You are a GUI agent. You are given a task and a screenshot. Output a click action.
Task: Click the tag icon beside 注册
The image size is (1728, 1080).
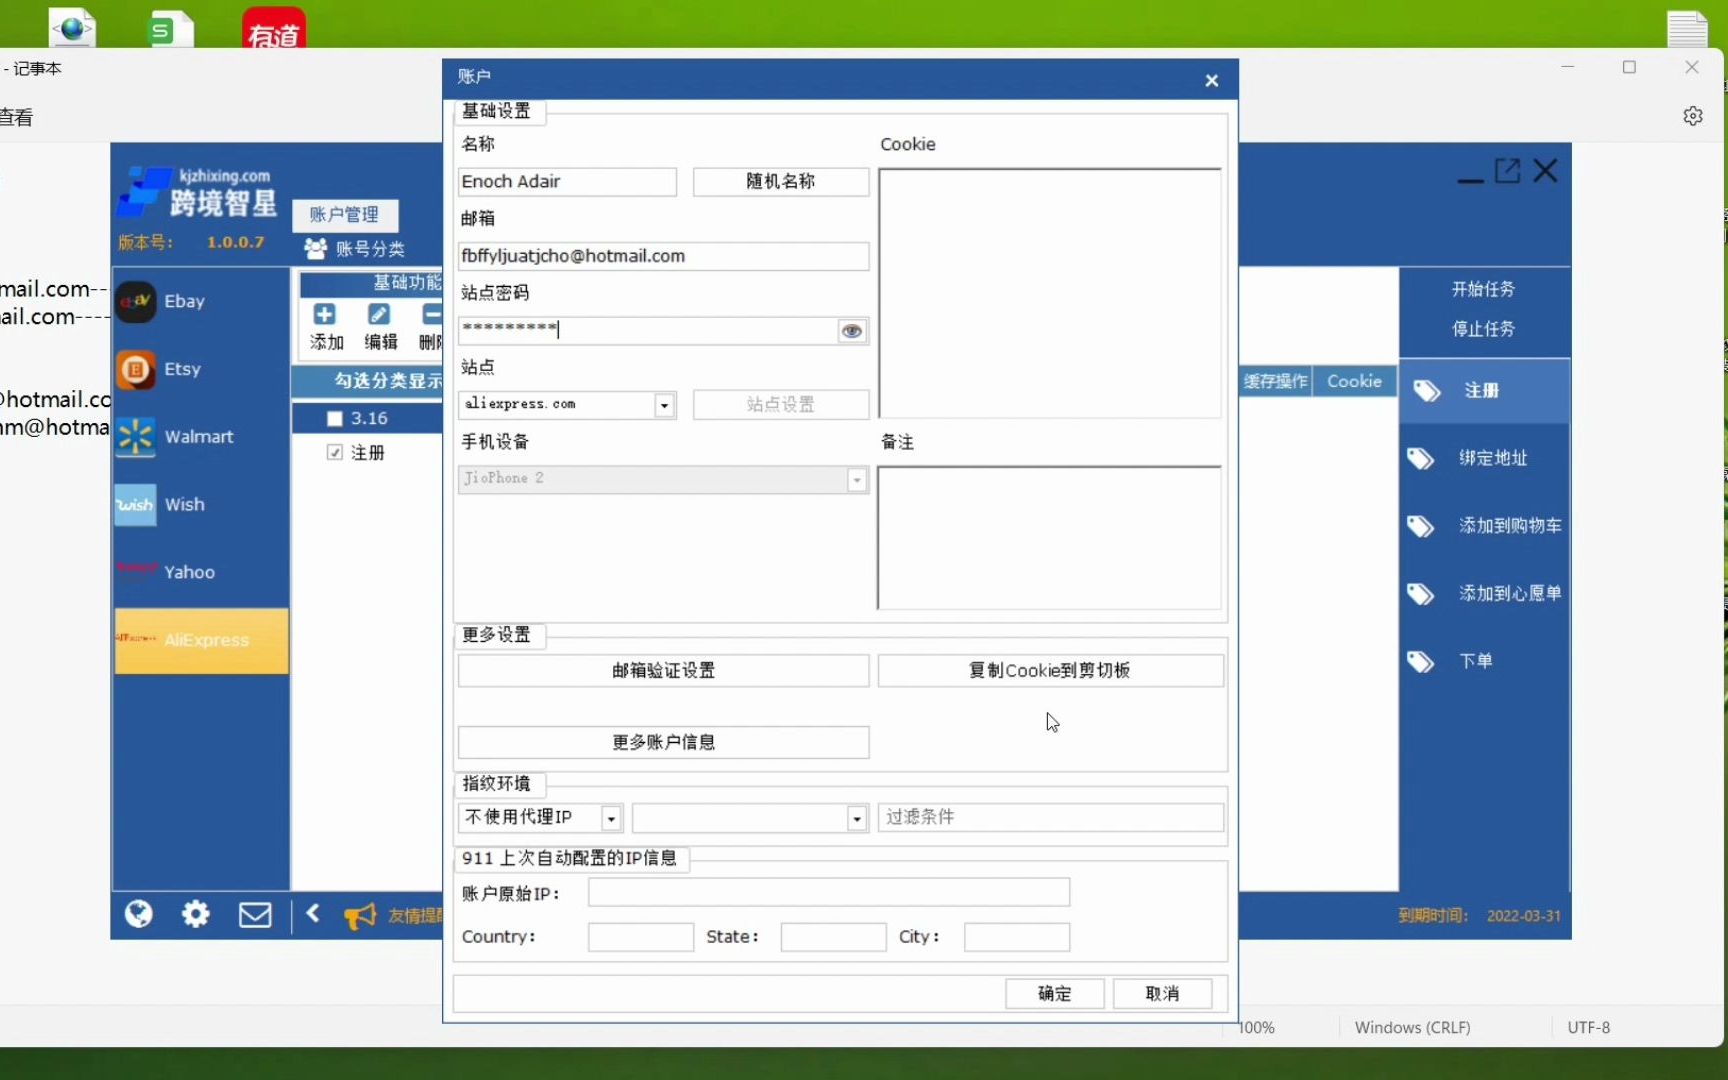pos(1427,391)
